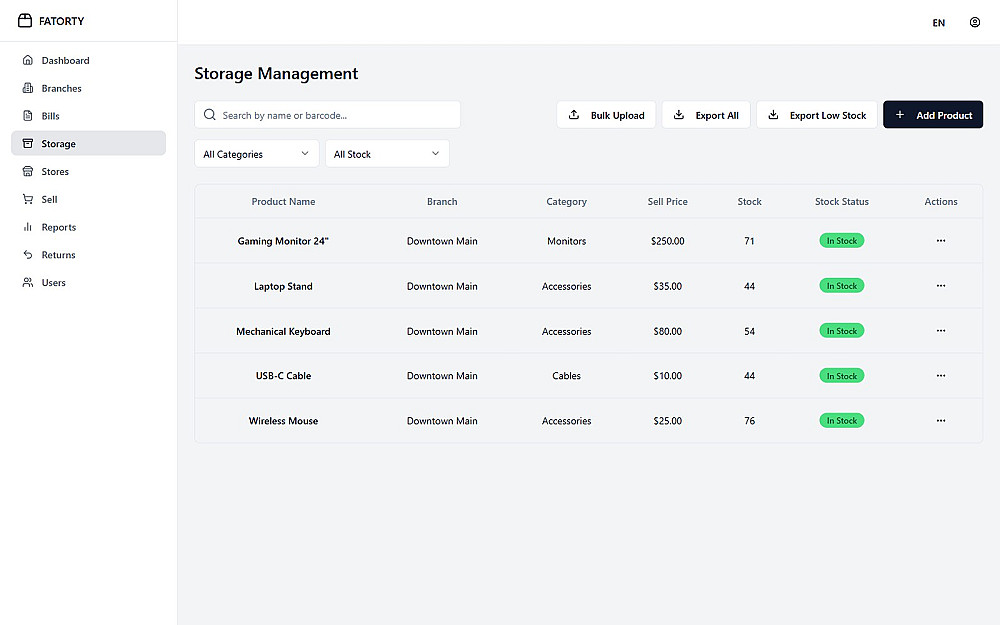
Task: Click the Export Low Stock button
Action: [x=816, y=115]
